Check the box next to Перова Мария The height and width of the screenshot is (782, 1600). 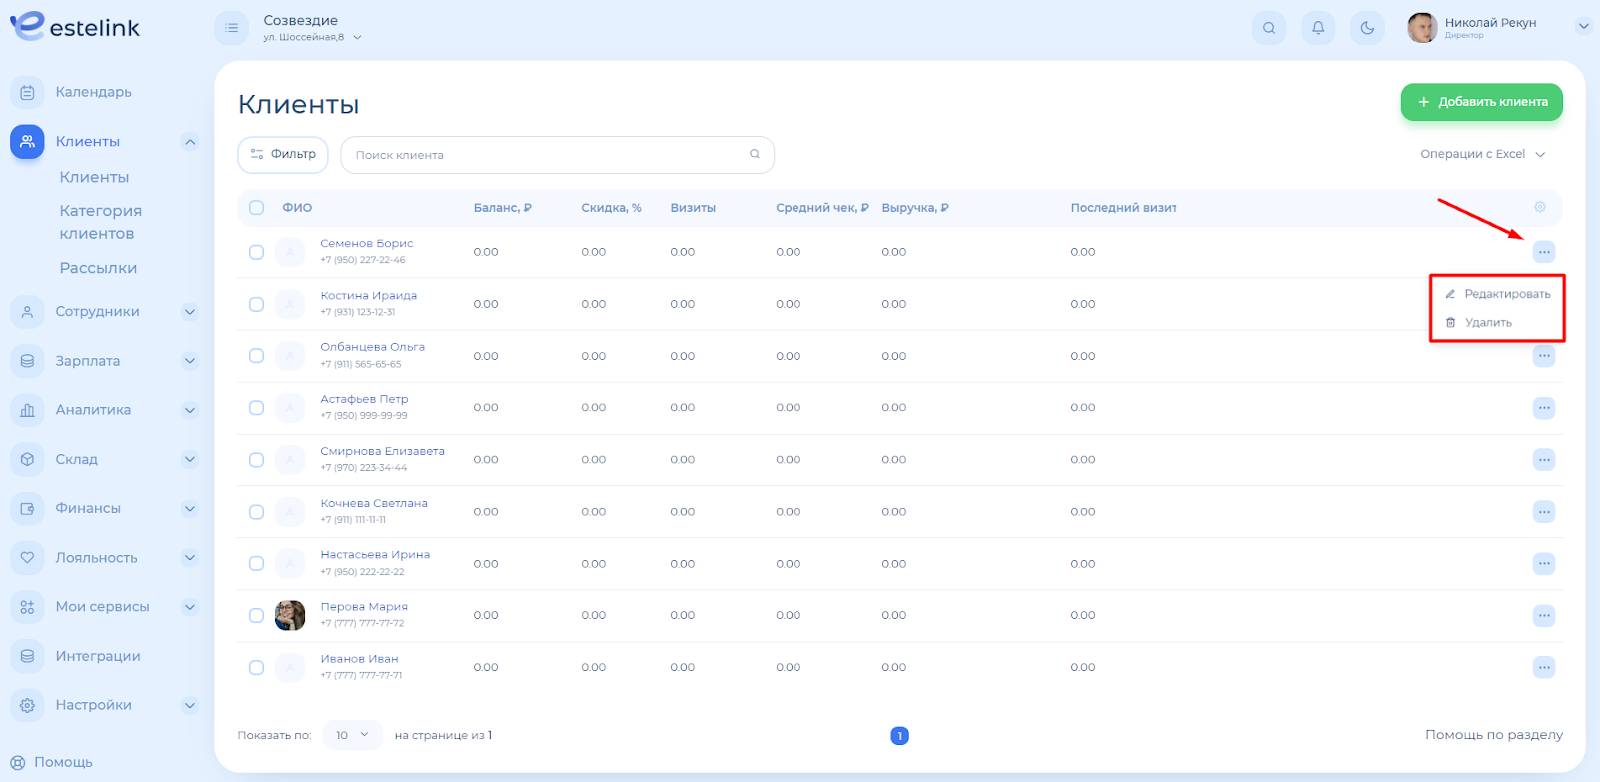[x=256, y=616]
